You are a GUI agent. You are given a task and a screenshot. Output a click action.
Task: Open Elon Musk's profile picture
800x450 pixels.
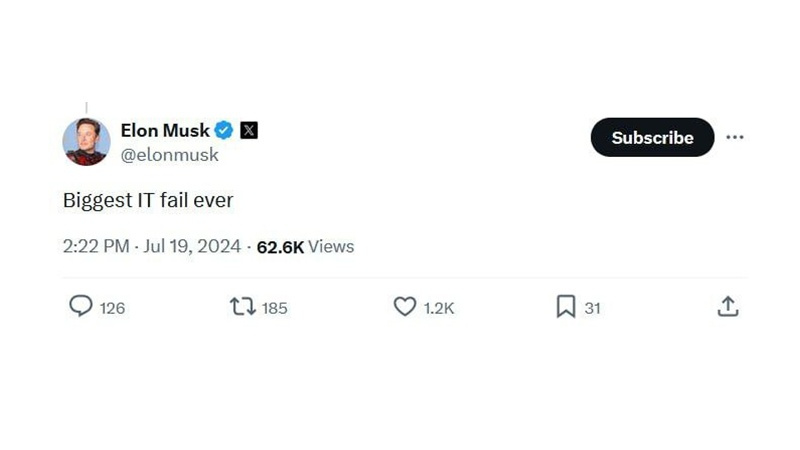(86, 141)
